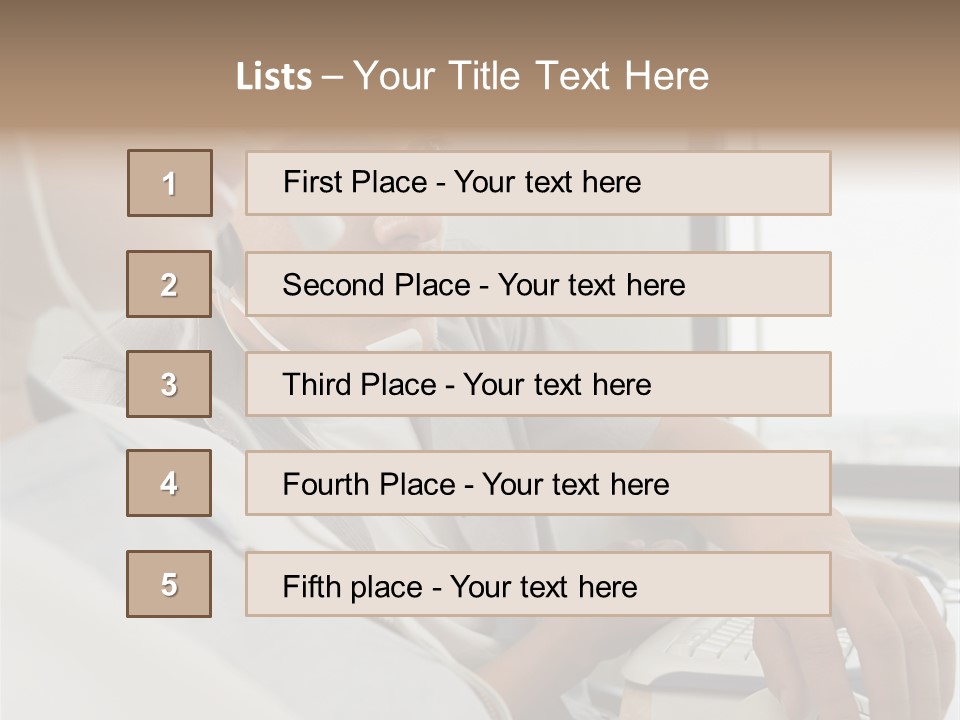Click the number 3 square
This screenshot has width=960, height=720.
click(x=169, y=384)
